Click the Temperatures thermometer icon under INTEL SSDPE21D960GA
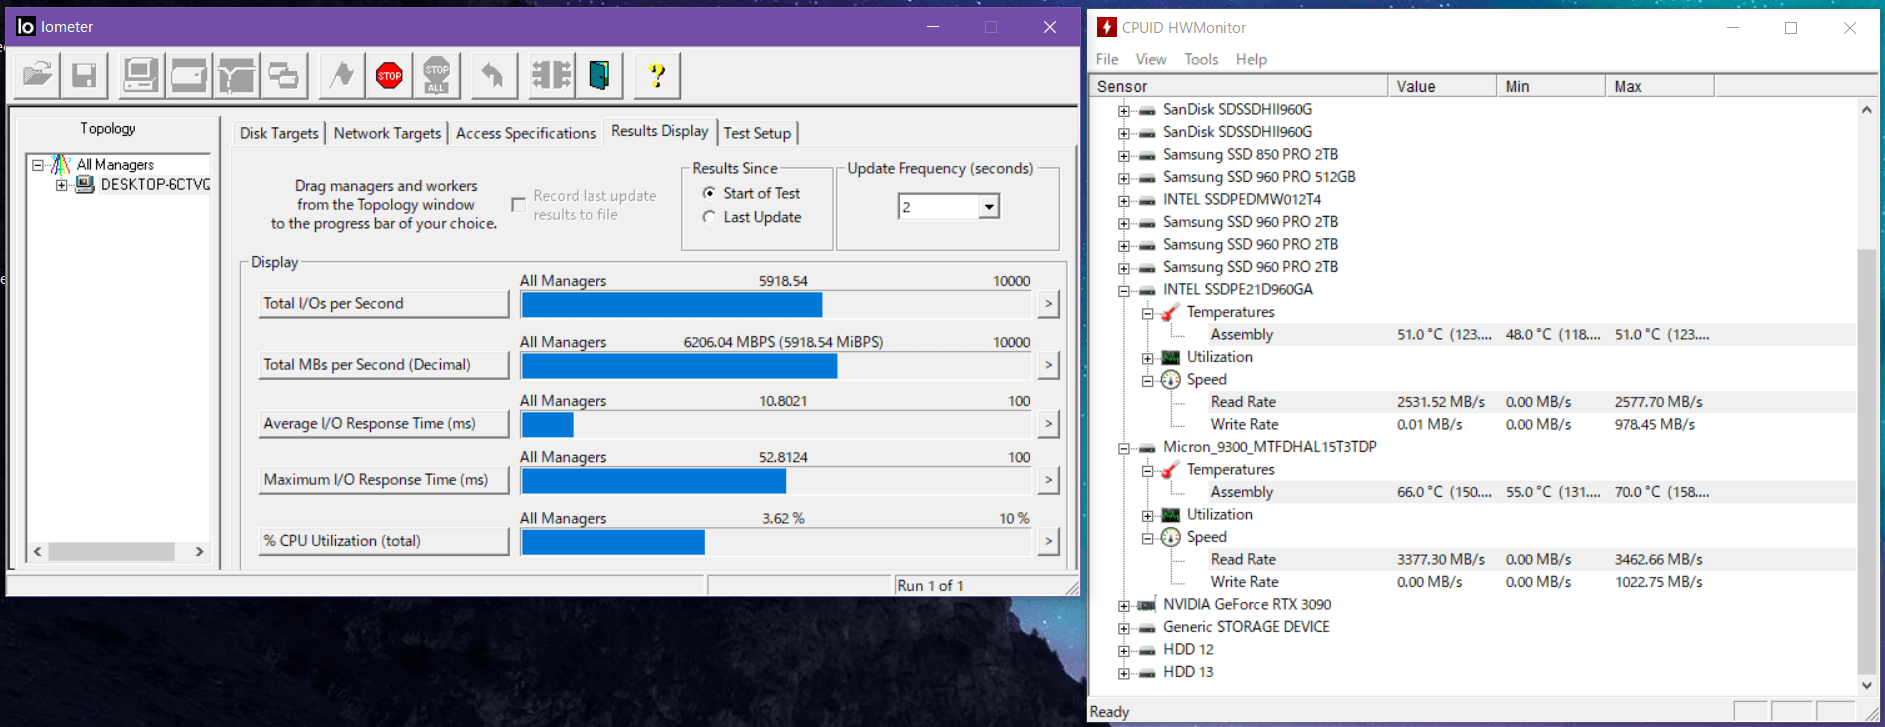This screenshot has width=1885, height=727. 1169,313
